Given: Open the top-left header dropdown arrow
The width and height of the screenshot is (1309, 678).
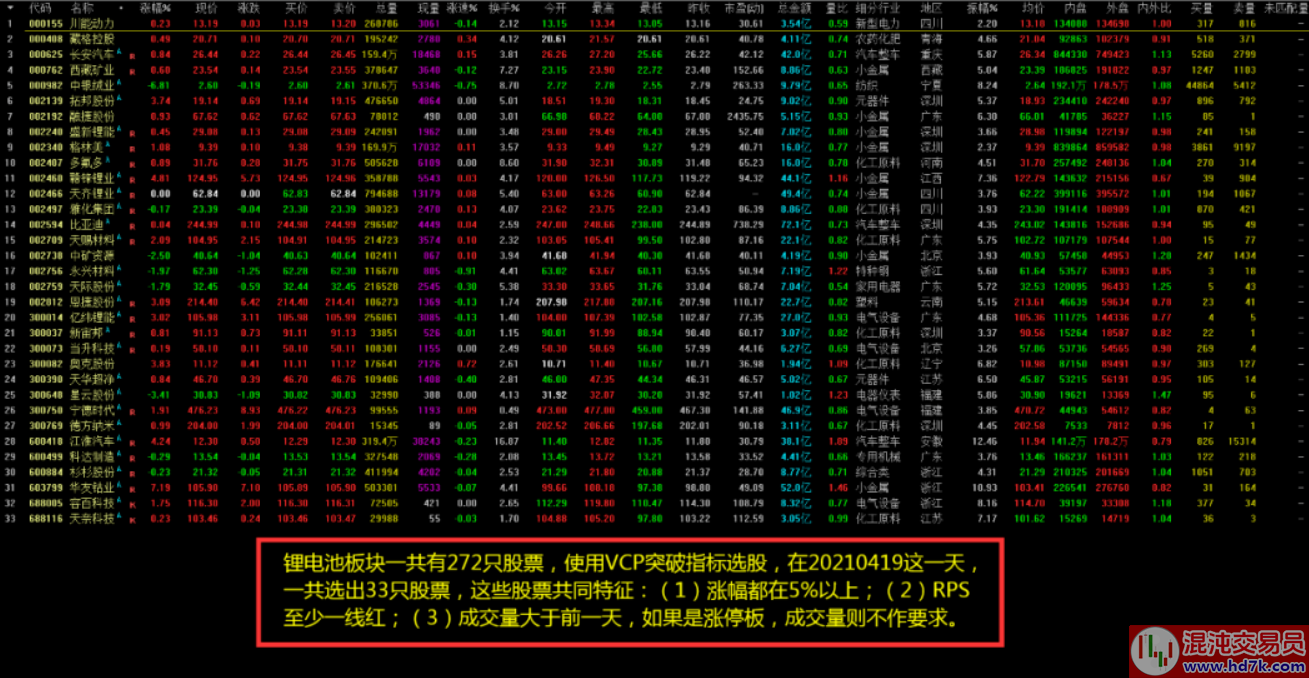Looking at the screenshot, I should 8,7.
